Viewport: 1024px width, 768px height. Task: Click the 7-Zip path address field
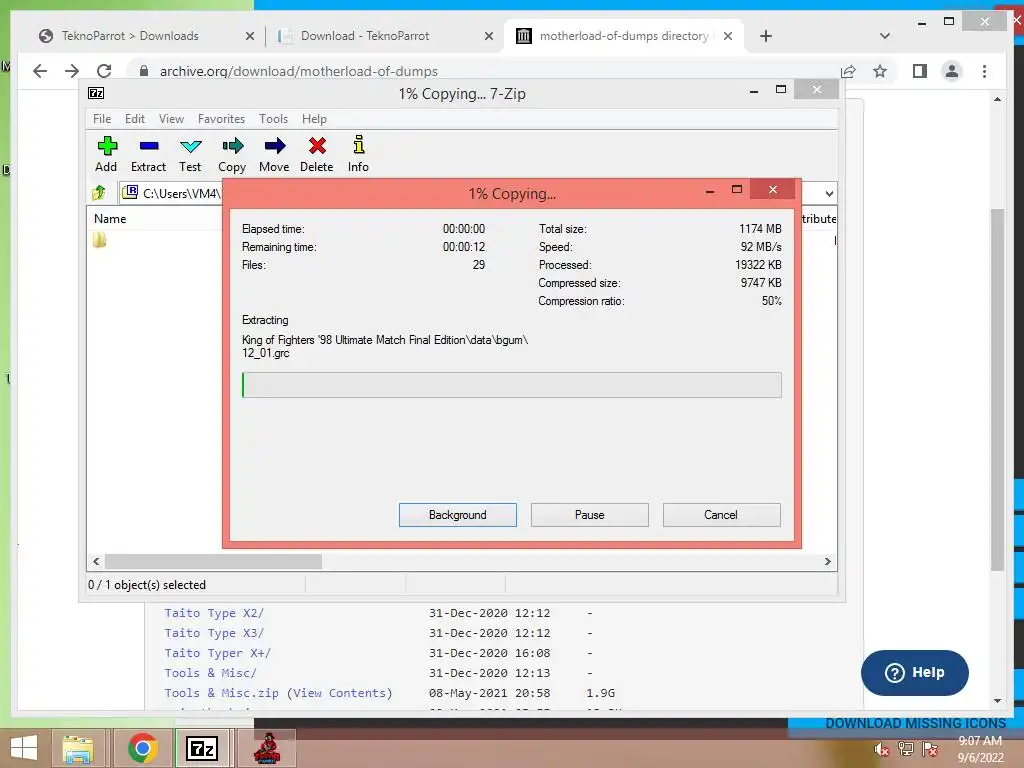[x=171, y=193]
